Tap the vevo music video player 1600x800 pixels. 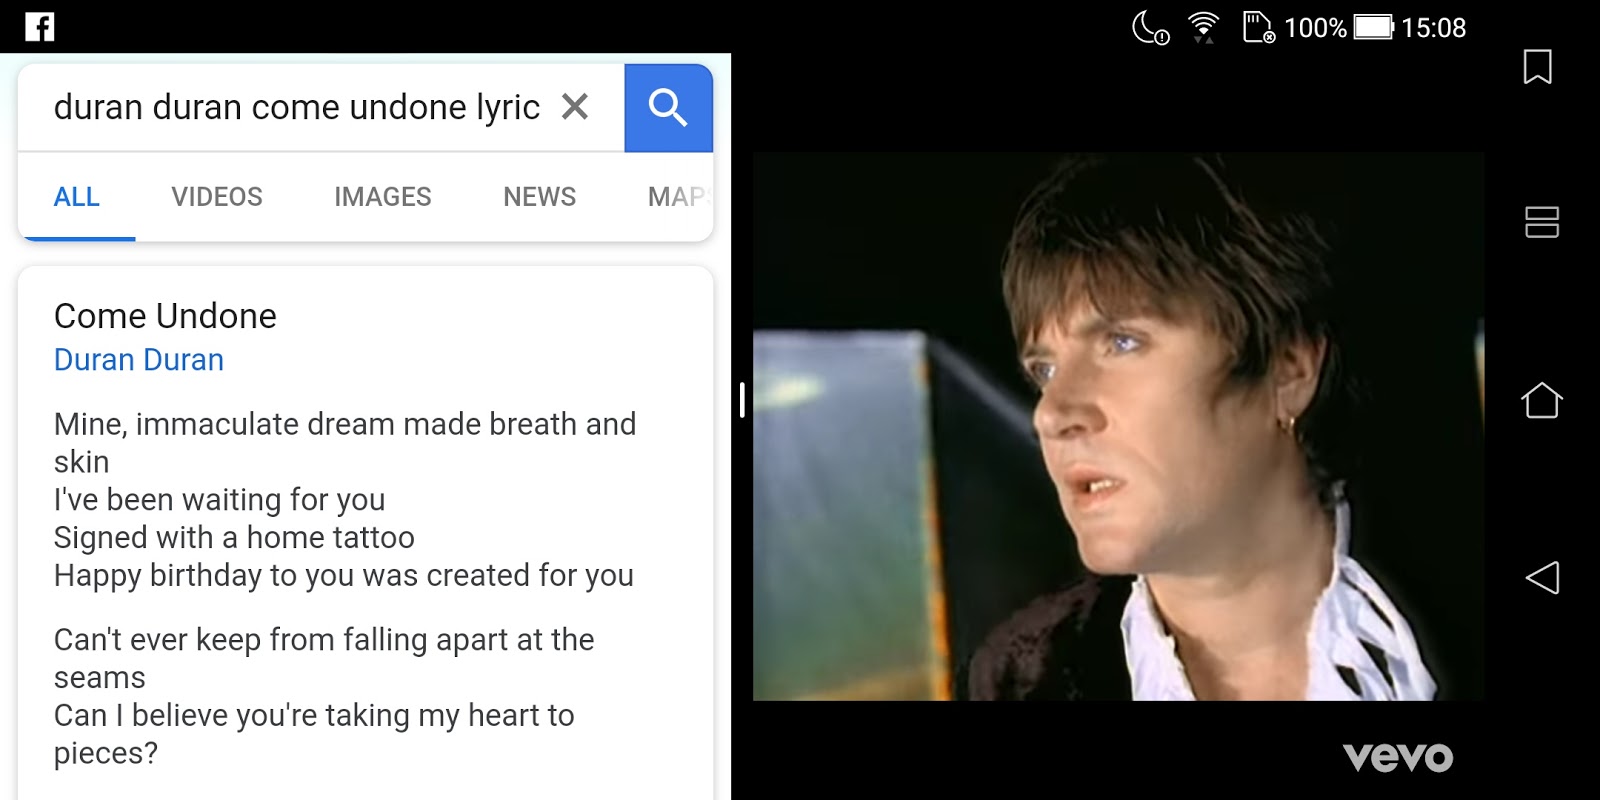click(x=1118, y=426)
